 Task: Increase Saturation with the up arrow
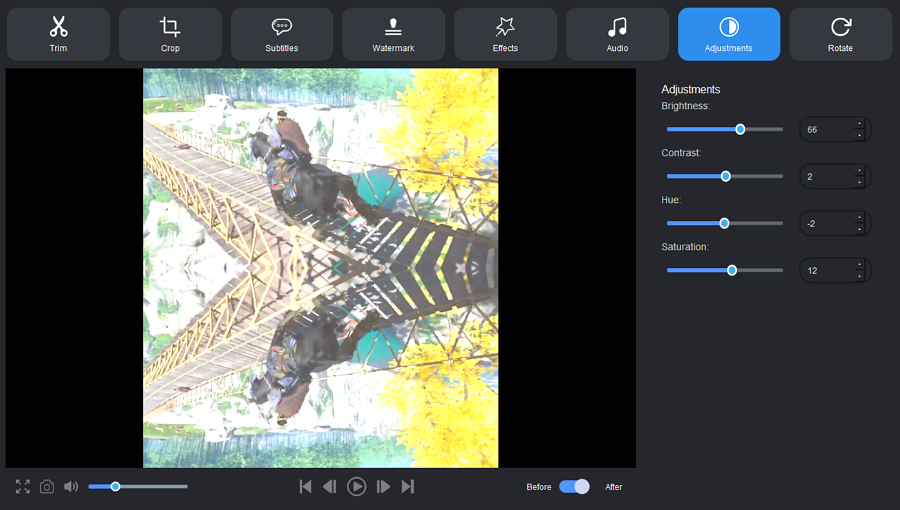(859, 265)
